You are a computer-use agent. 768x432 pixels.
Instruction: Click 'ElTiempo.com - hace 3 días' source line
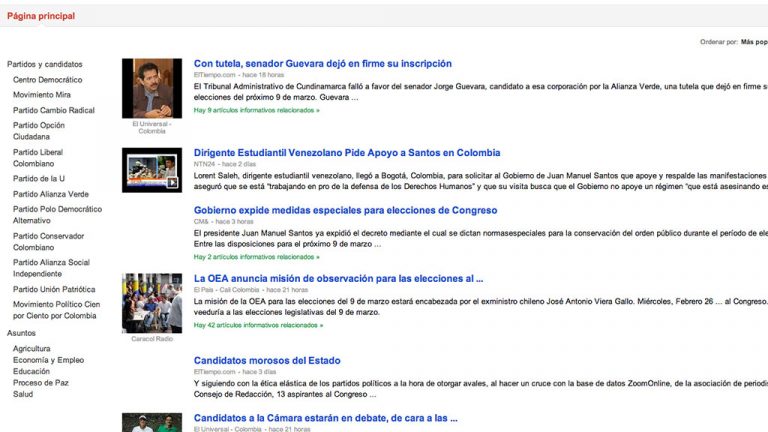click(x=235, y=372)
